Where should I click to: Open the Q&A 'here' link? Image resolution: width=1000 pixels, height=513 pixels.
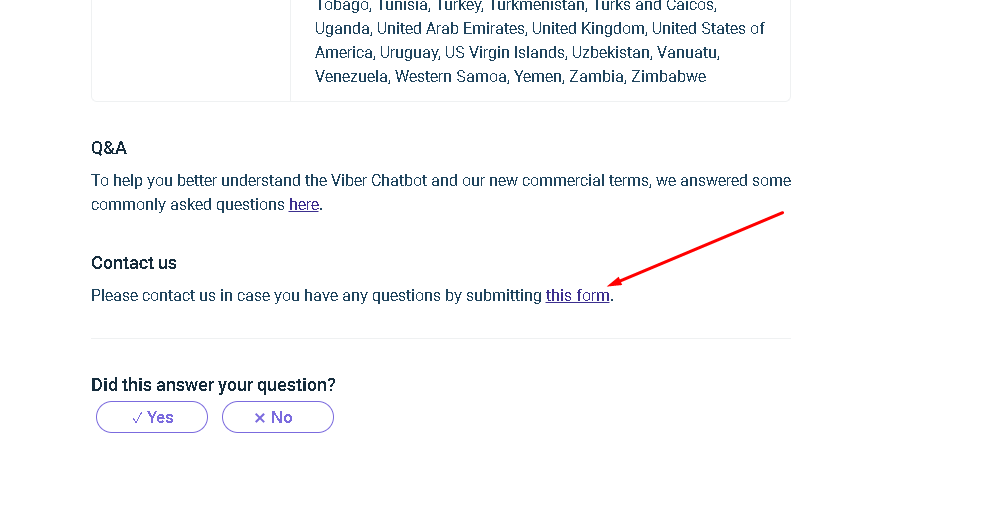coord(303,205)
